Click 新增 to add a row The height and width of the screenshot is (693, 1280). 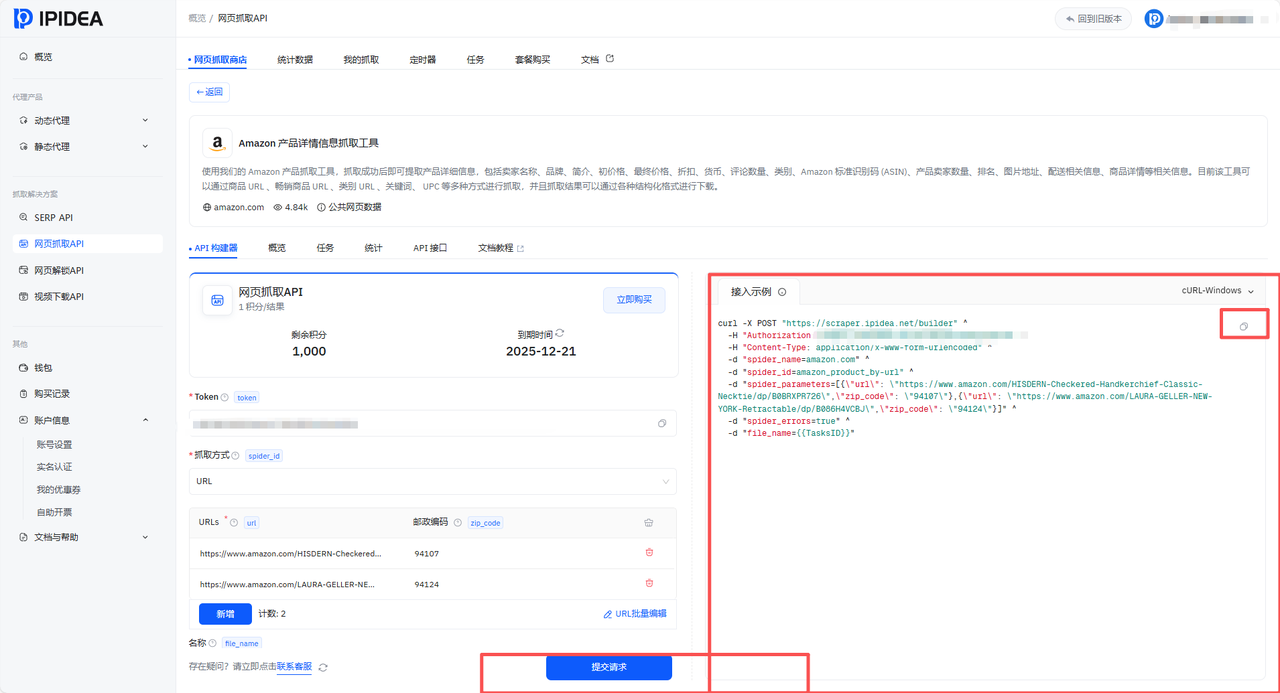[x=225, y=614]
